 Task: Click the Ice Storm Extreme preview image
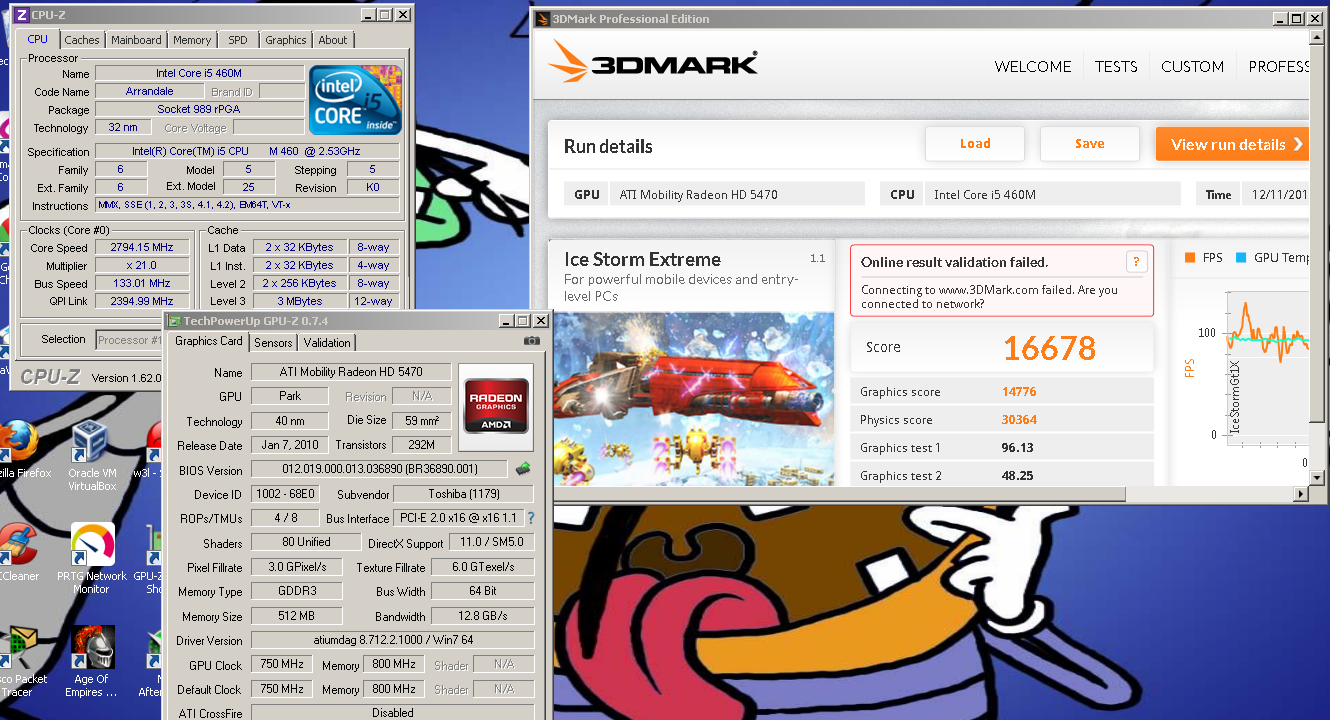pos(694,398)
